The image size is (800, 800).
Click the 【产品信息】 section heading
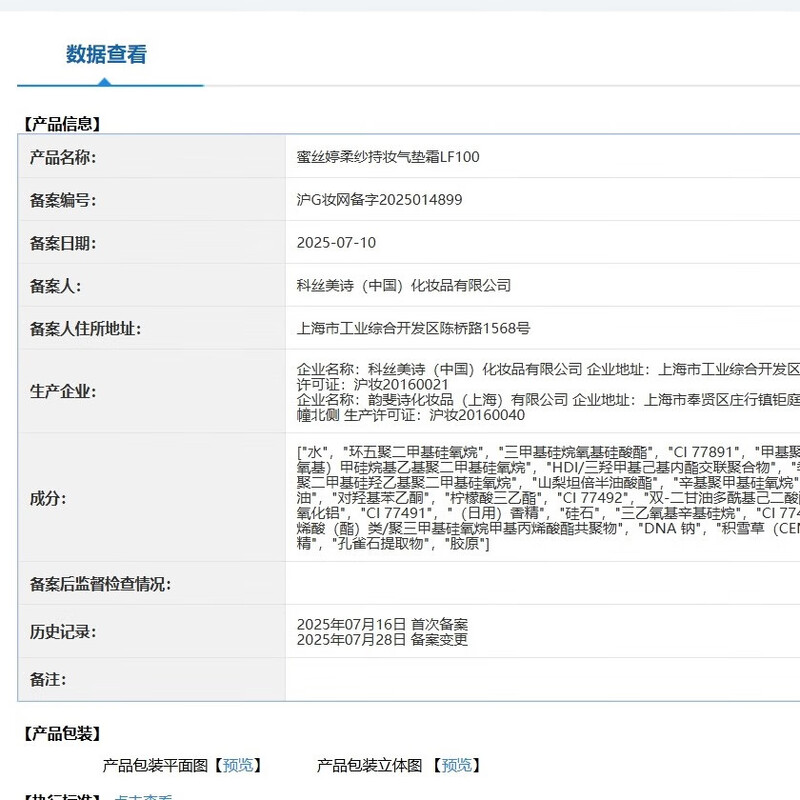(x=62, y=124)
